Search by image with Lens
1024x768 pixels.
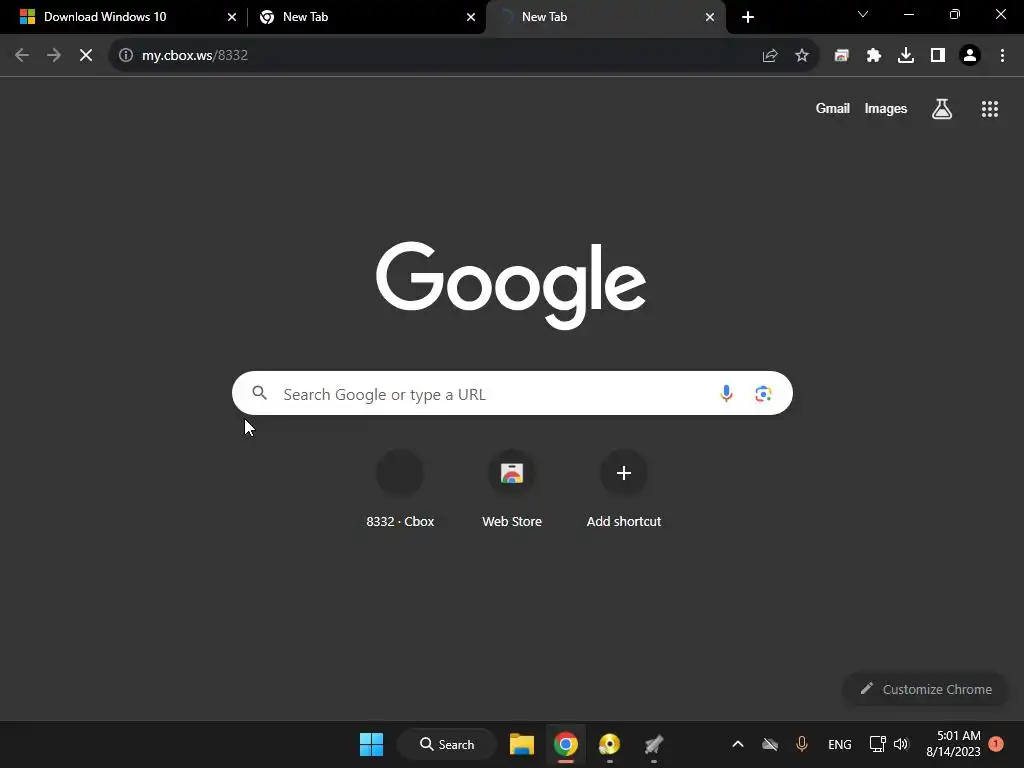763,393
